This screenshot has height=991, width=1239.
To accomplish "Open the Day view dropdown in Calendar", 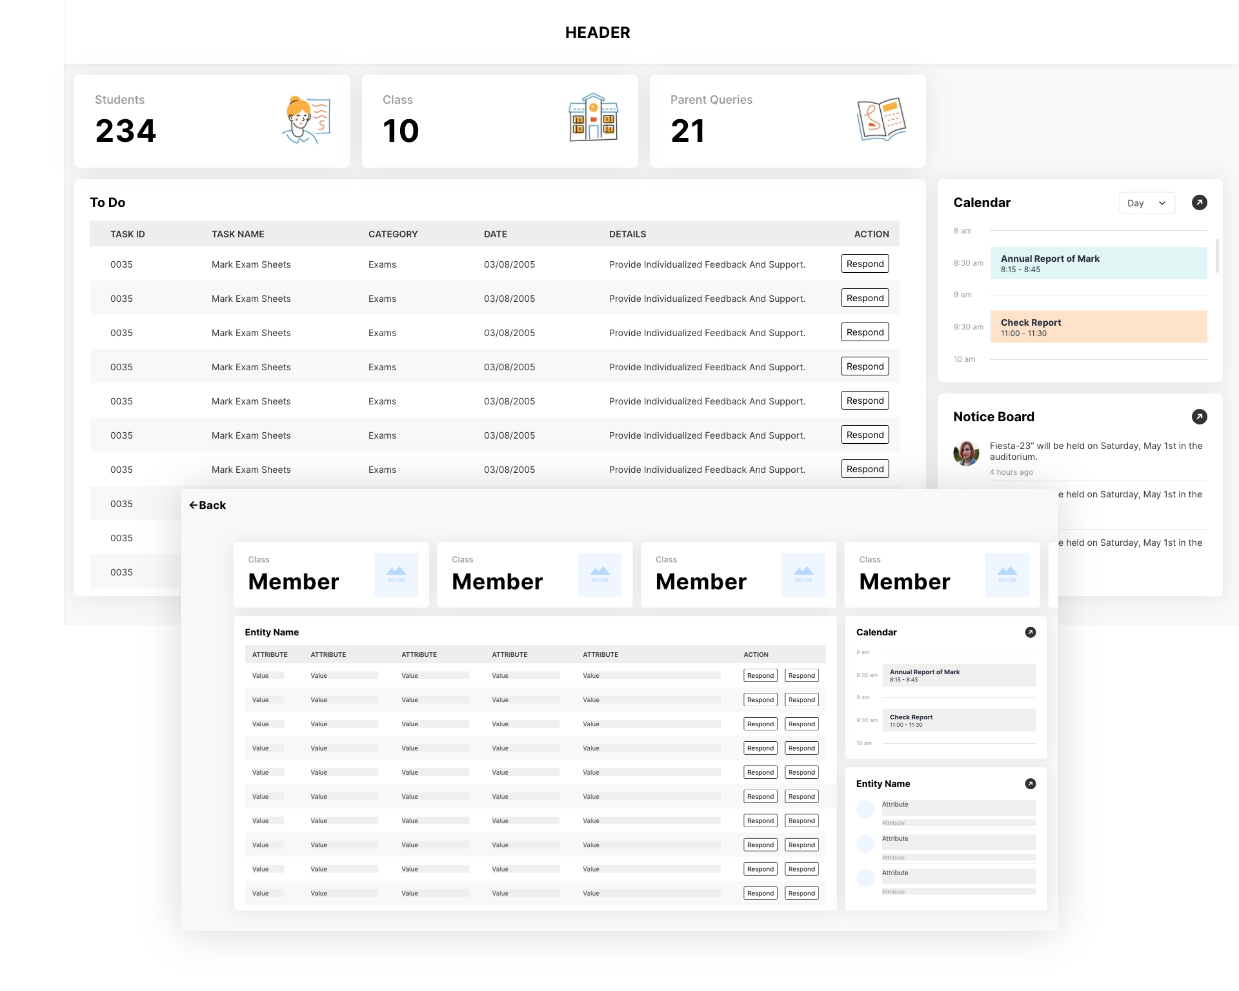I will tap(1146, 203).
